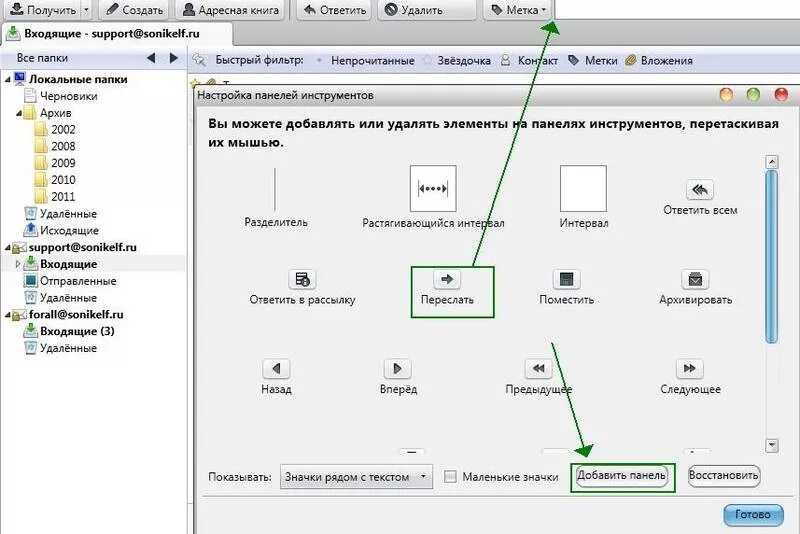Click the Готово button
This screenshot has height=534, width=800.
[x=753, y=515]
